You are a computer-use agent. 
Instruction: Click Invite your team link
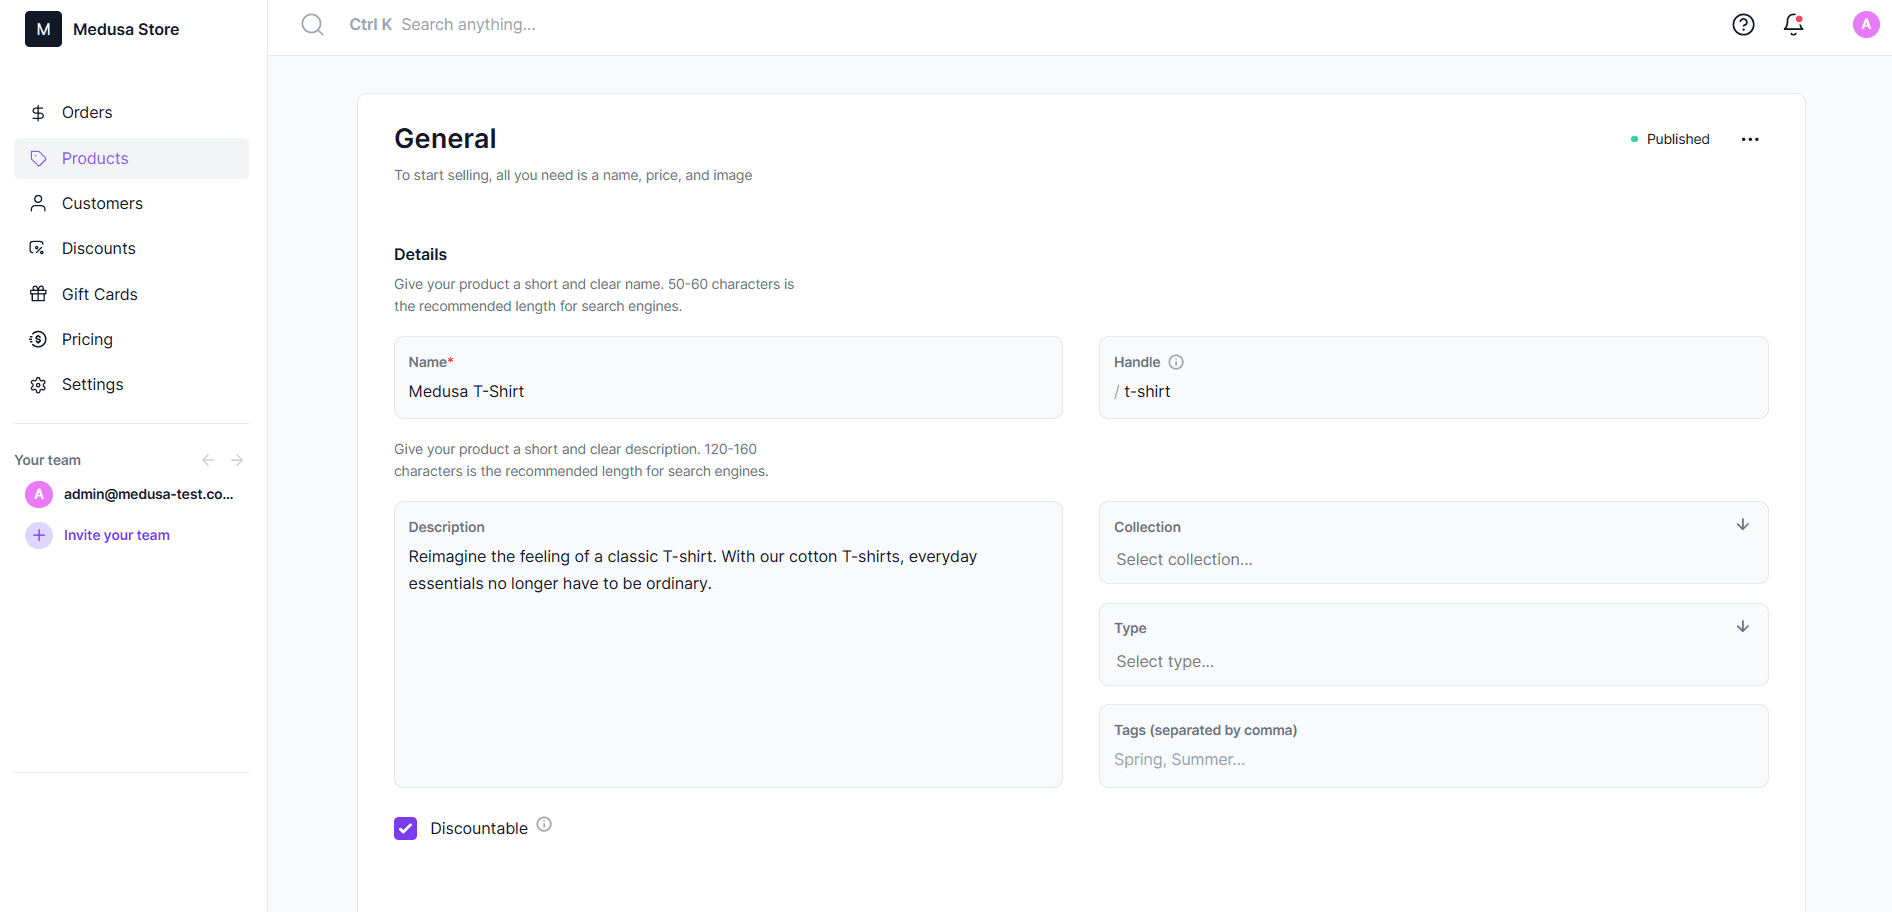coord(116,536)
